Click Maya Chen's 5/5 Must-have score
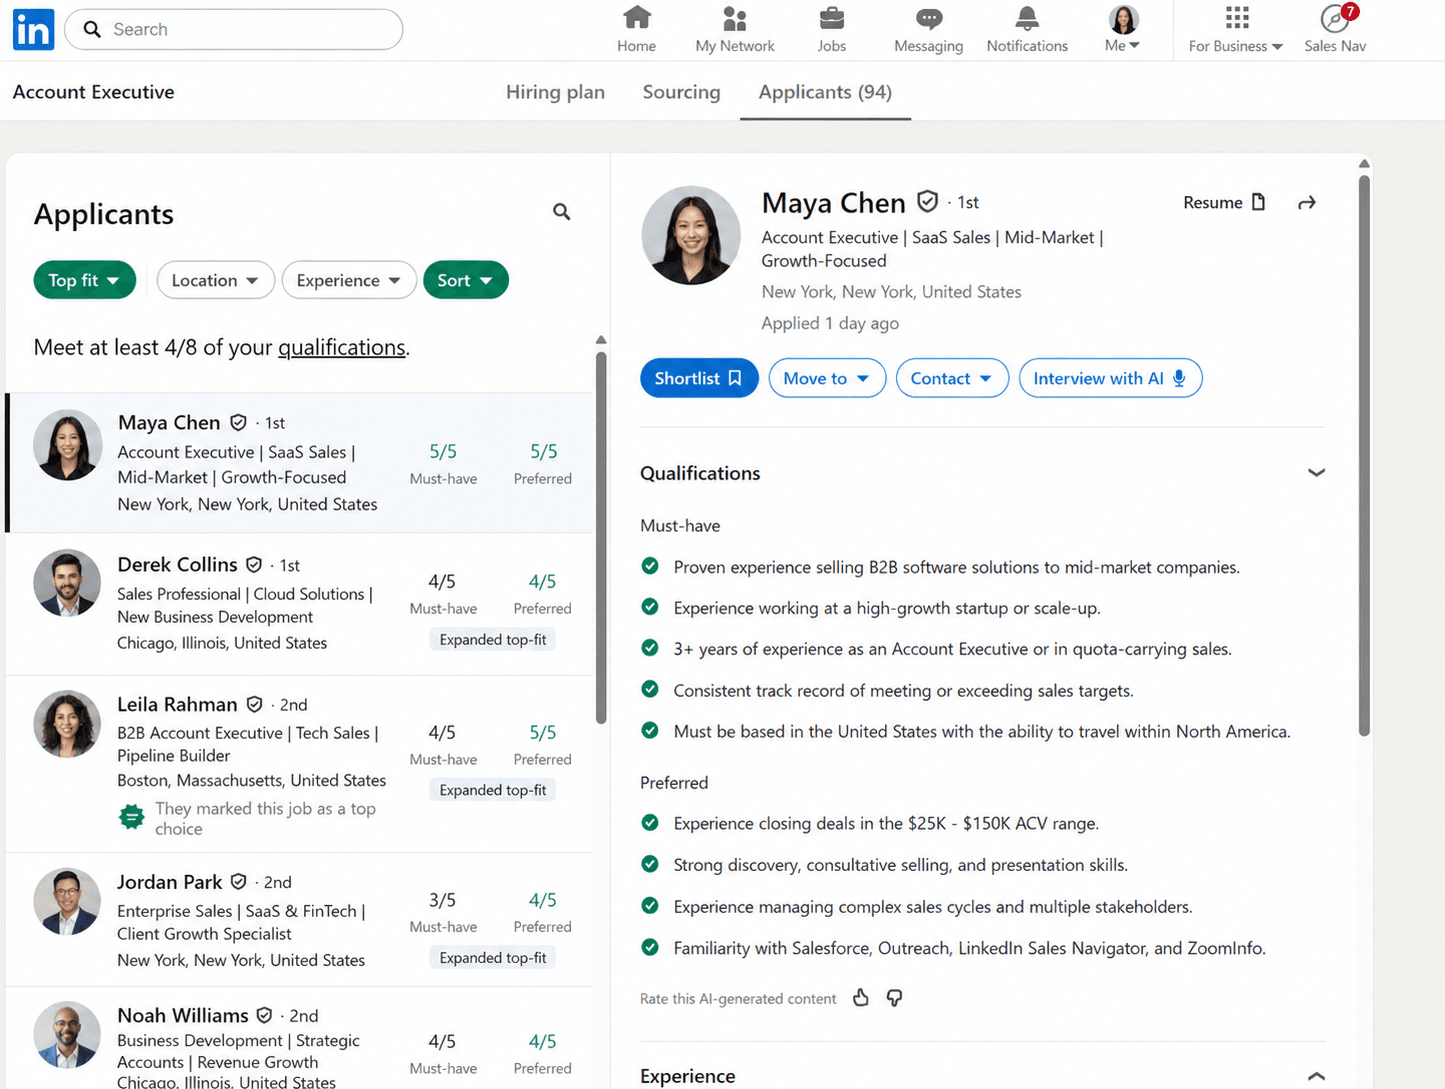Image resolution: width=1445 pixels, height=1089 pixels. 443,452
